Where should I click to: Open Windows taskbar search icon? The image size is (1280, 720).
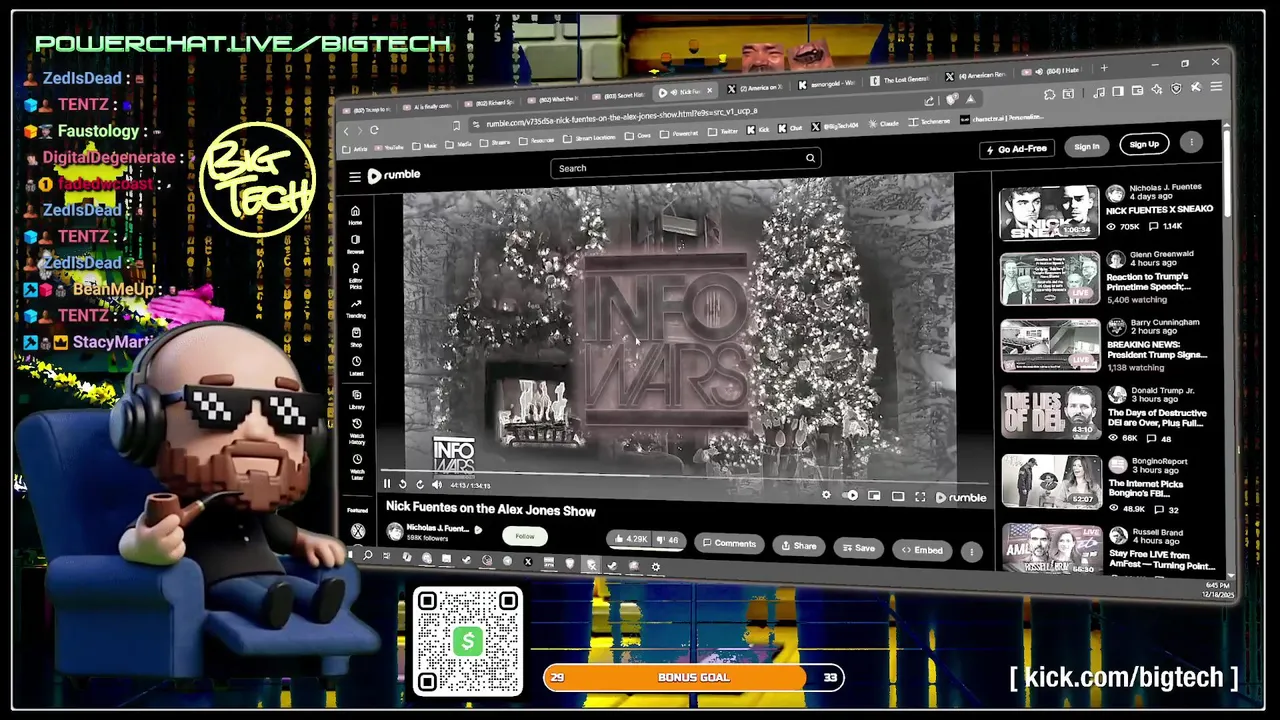(x=368, y=555)
